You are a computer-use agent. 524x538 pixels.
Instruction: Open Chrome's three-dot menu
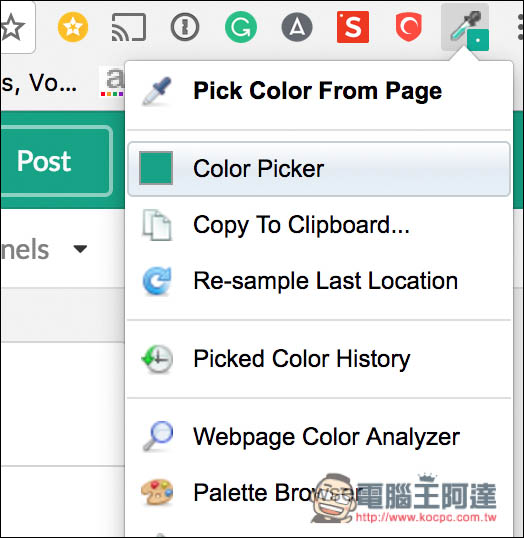tap(520, 27)
